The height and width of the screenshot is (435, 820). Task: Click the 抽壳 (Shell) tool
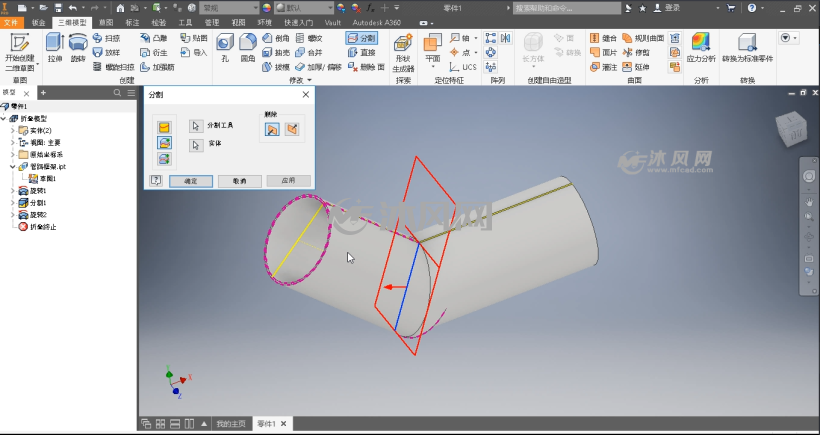click(276, 52)
